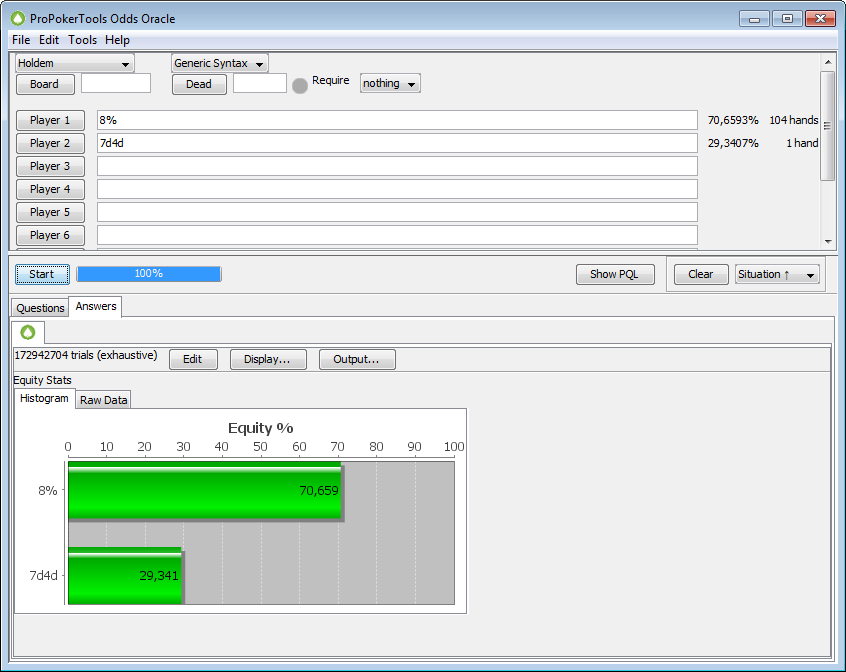Click the Show PQL button

coord(615,274)
